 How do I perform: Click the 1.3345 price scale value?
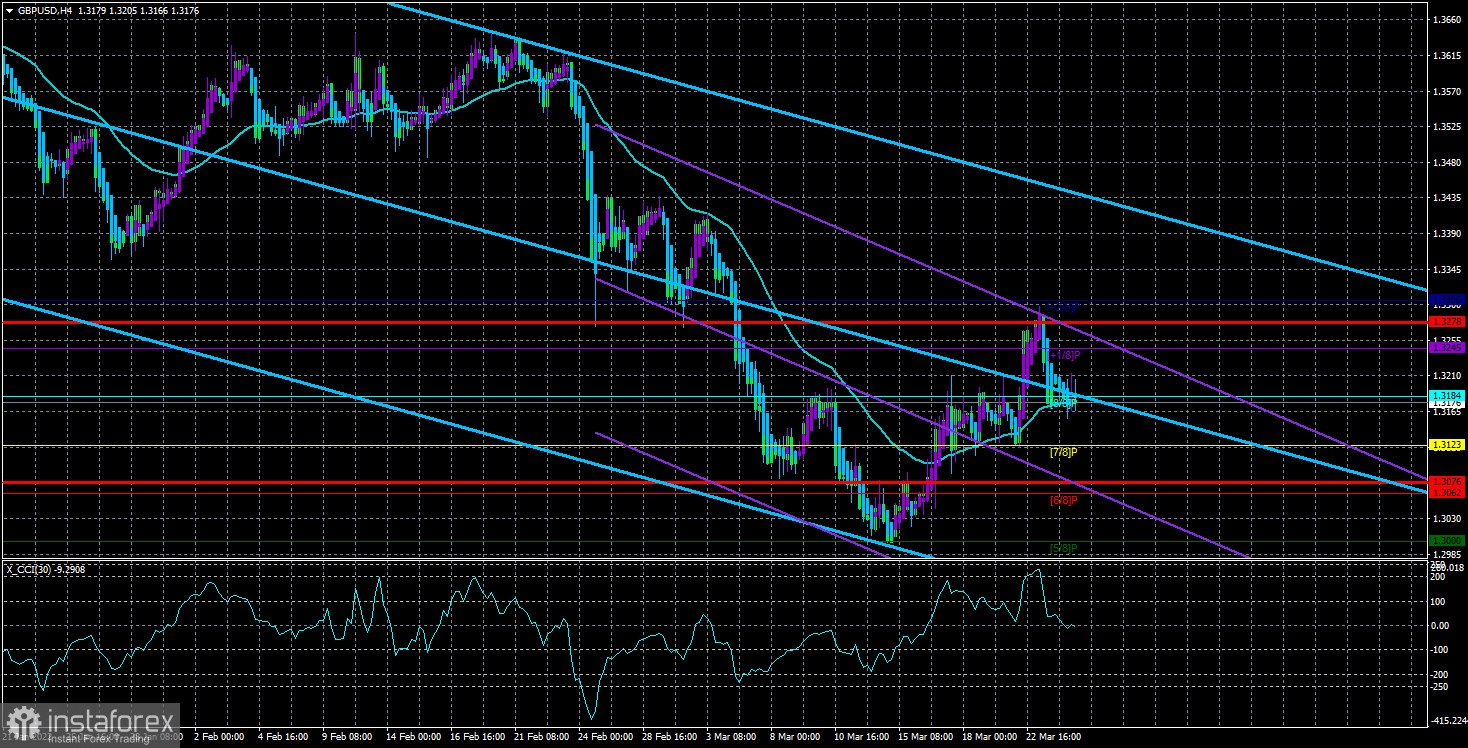[x=1448, y=269]
